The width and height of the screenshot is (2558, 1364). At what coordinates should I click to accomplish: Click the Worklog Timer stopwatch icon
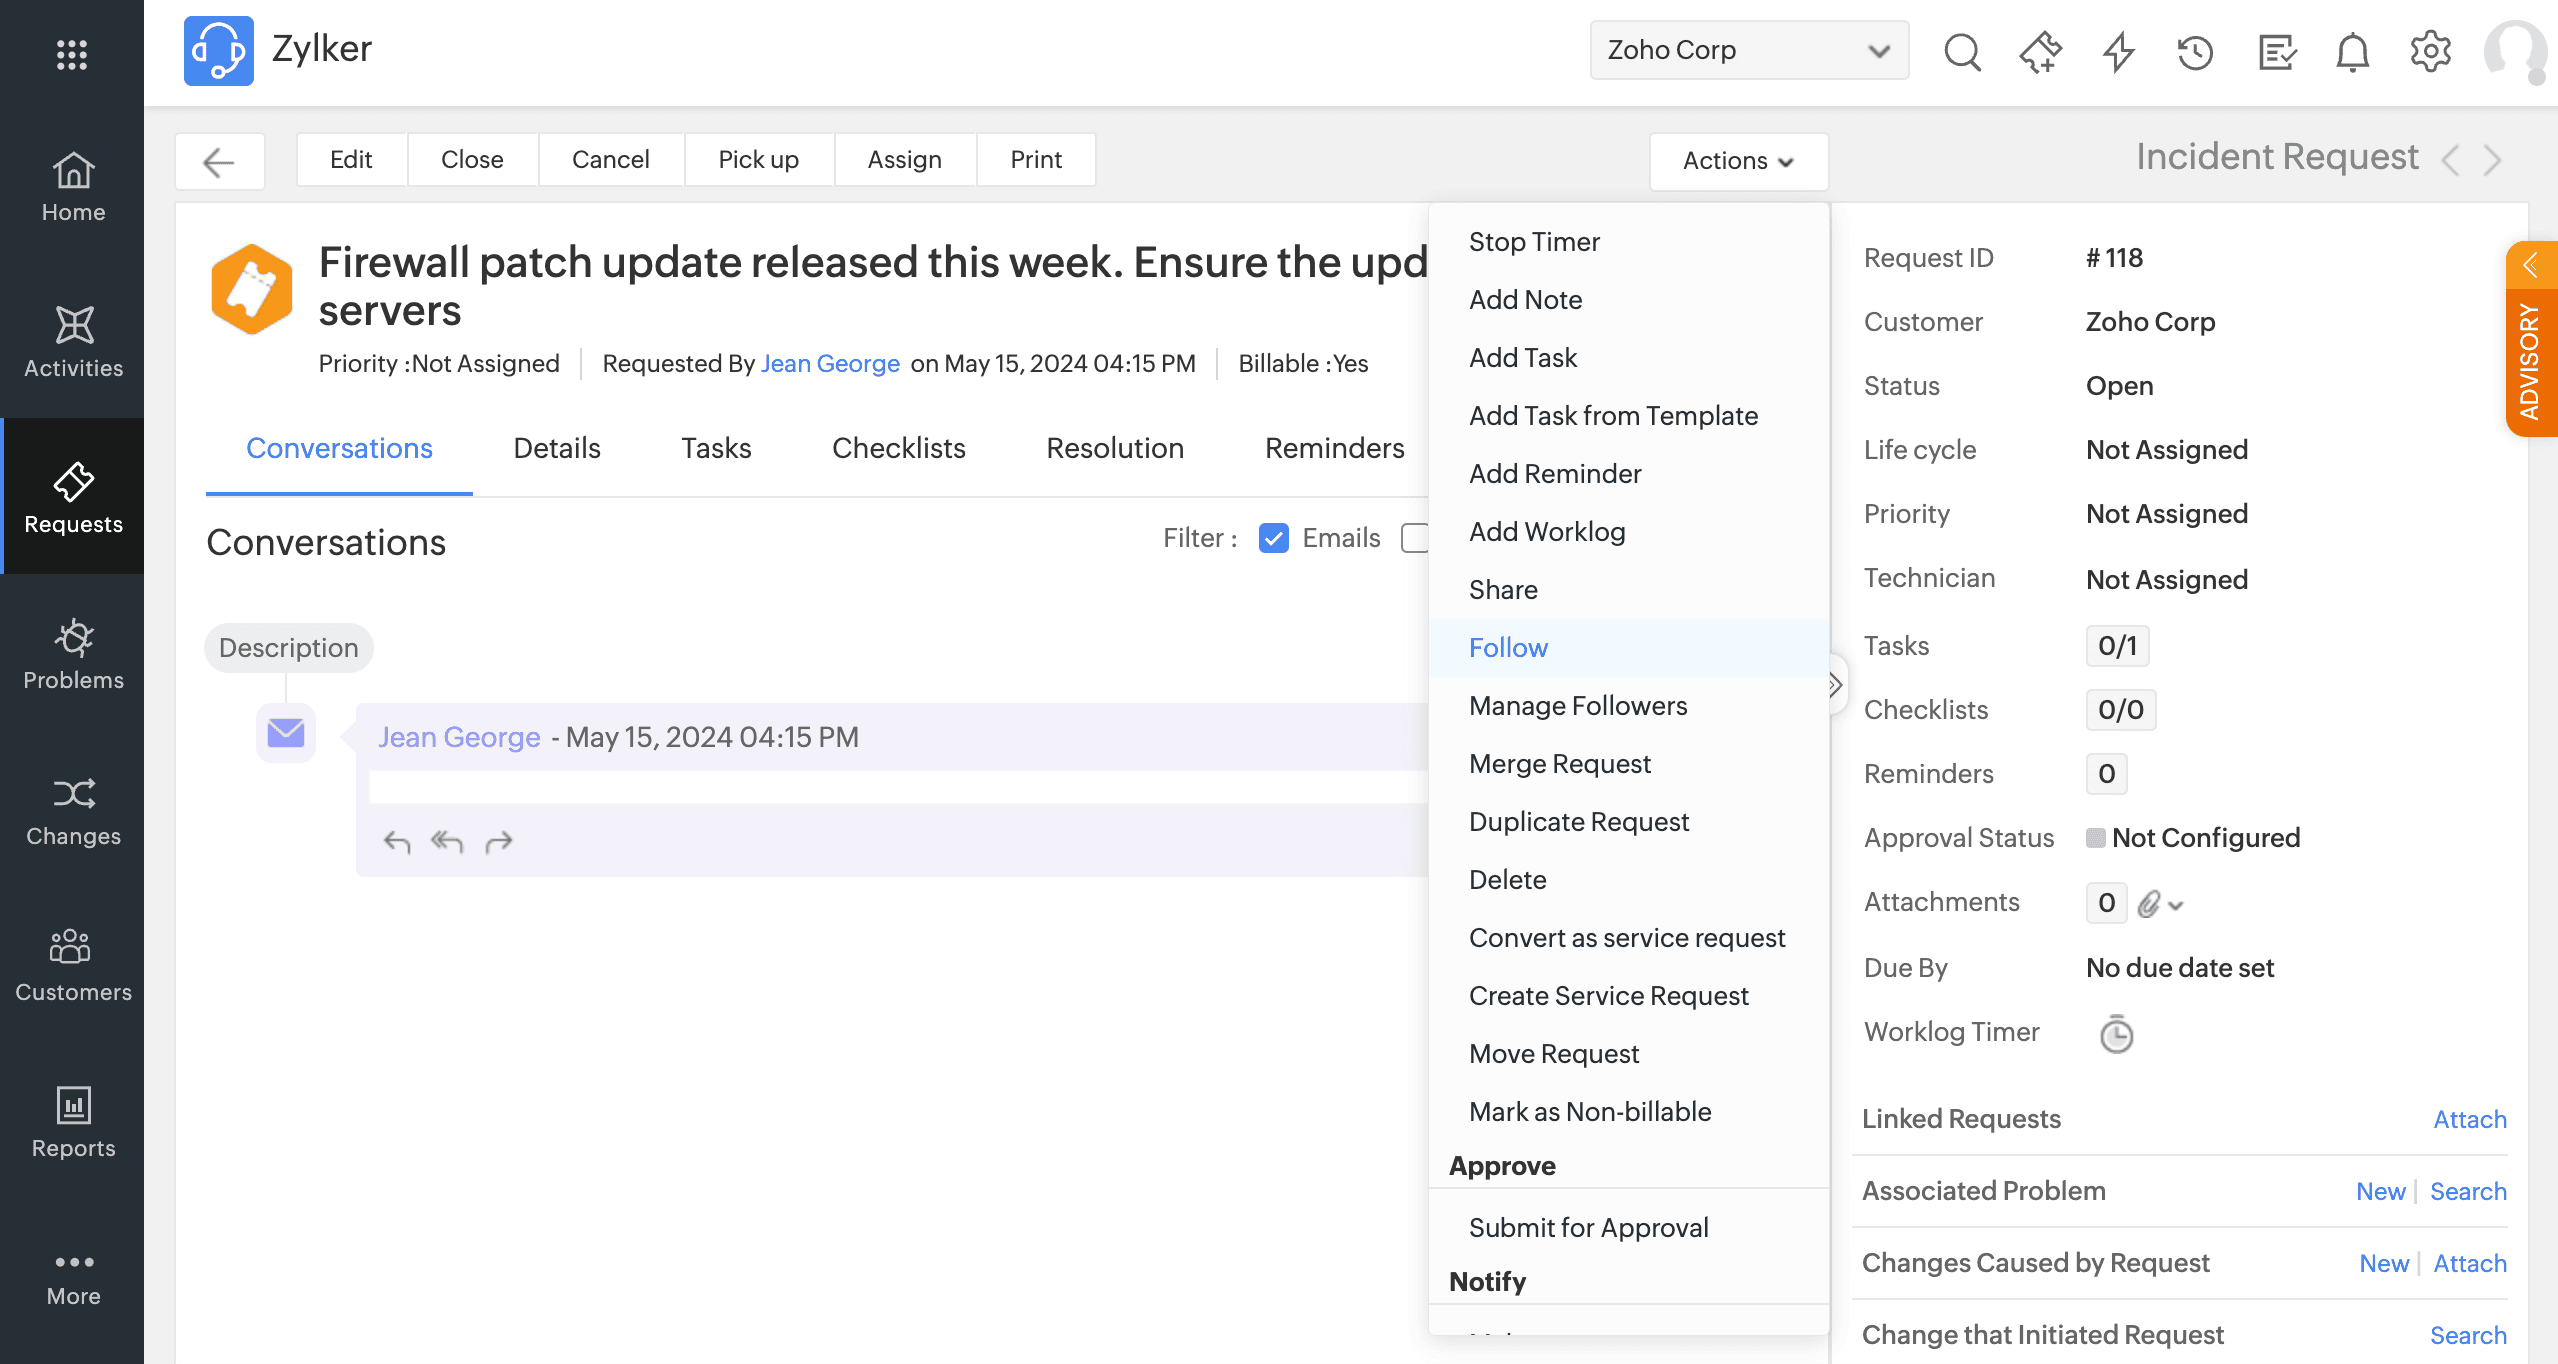point(2116,1034)
